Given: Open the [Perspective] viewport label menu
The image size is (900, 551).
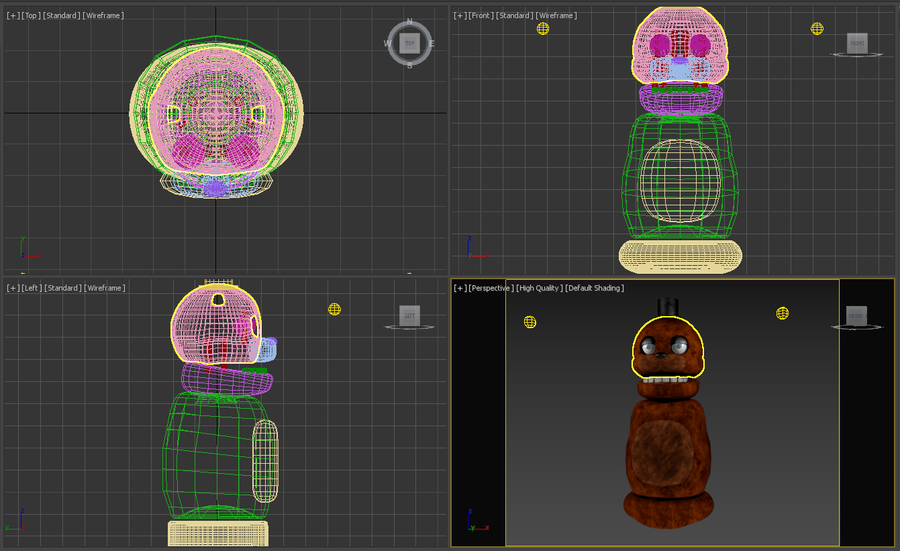Looking at the screenshot, I should 491,288.
